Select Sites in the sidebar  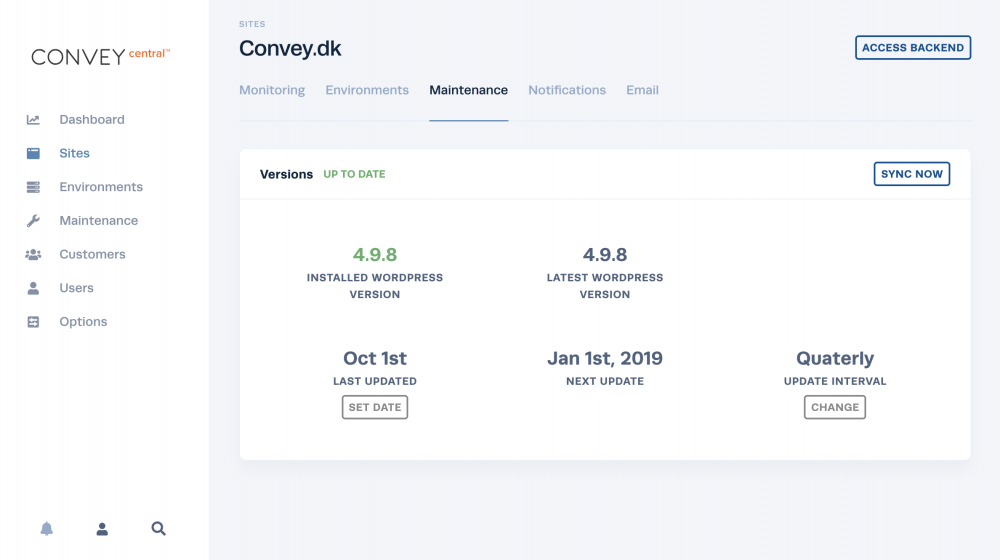(x=75, y=153)
